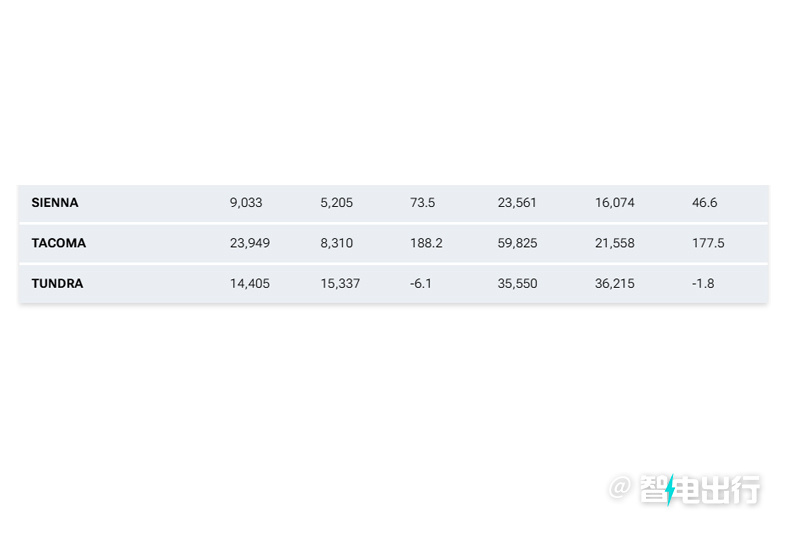Click the 59,825 cell

tap(517, 243)
